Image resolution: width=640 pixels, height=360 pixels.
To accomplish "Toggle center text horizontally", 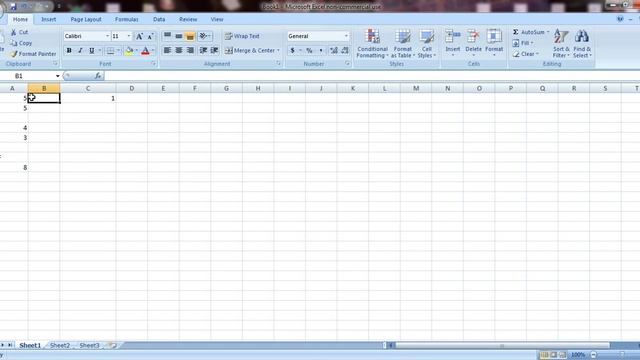I will 178,50.
